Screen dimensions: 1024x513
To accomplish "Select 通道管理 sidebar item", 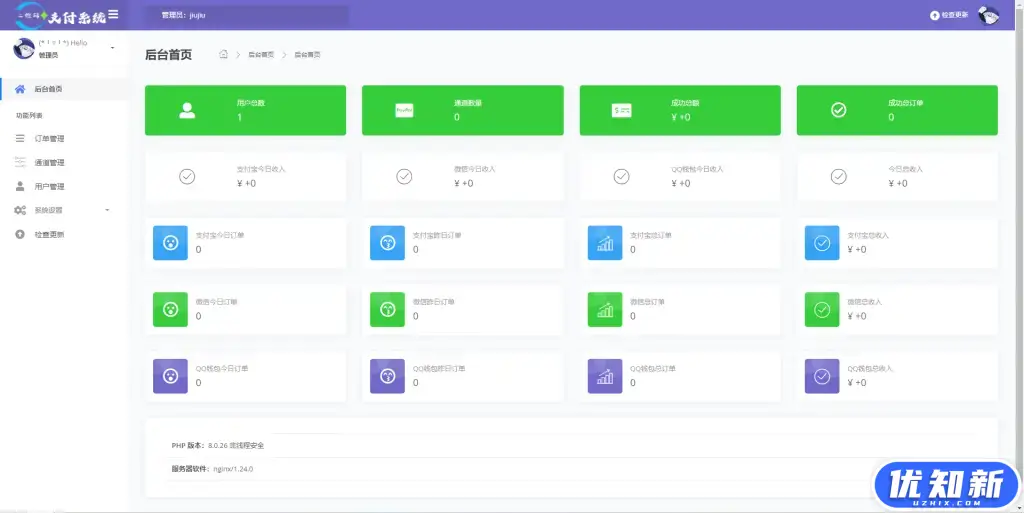I will [x=49, y=162].
